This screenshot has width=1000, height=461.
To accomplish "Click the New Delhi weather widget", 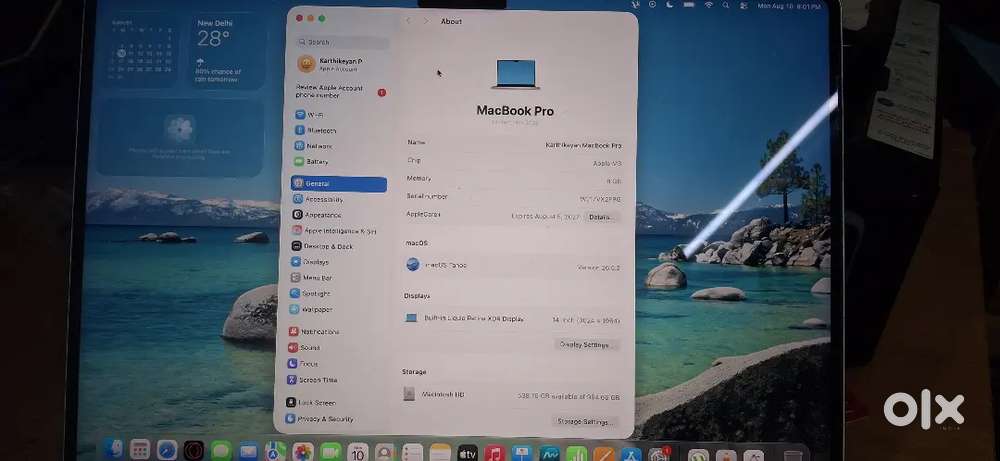I will 228,51.
